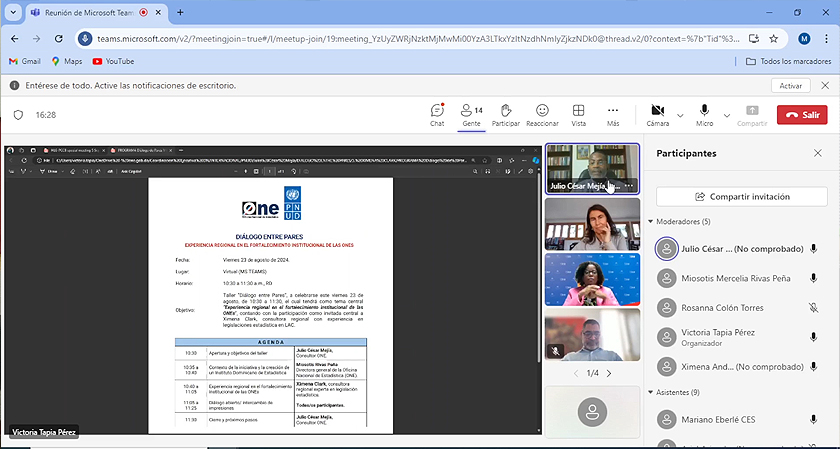
Task: Click the shared document vertical scrollbar
Action: point(539,268)
